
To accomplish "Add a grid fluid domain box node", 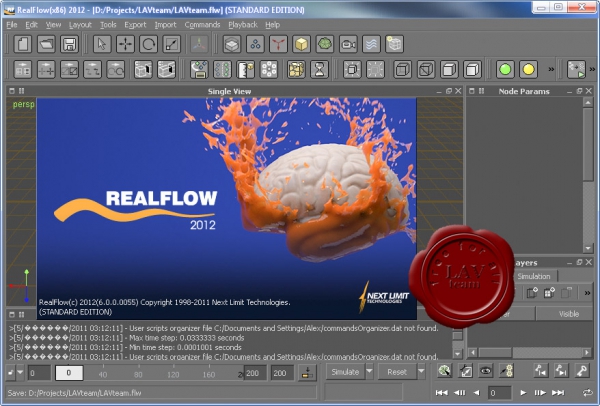I will (x=232, y=44).
